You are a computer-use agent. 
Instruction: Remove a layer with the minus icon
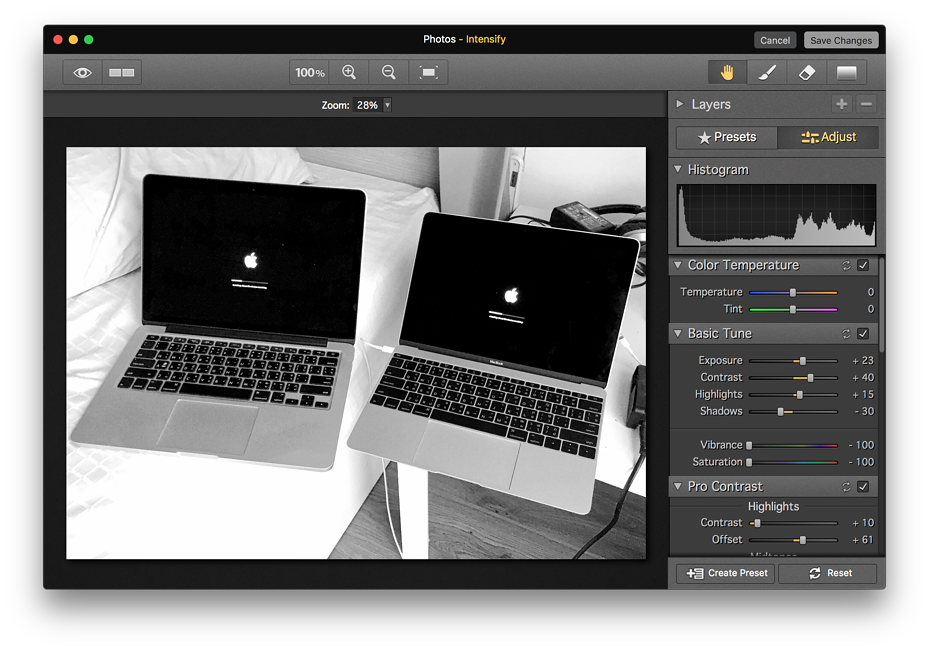coord(866,104)
